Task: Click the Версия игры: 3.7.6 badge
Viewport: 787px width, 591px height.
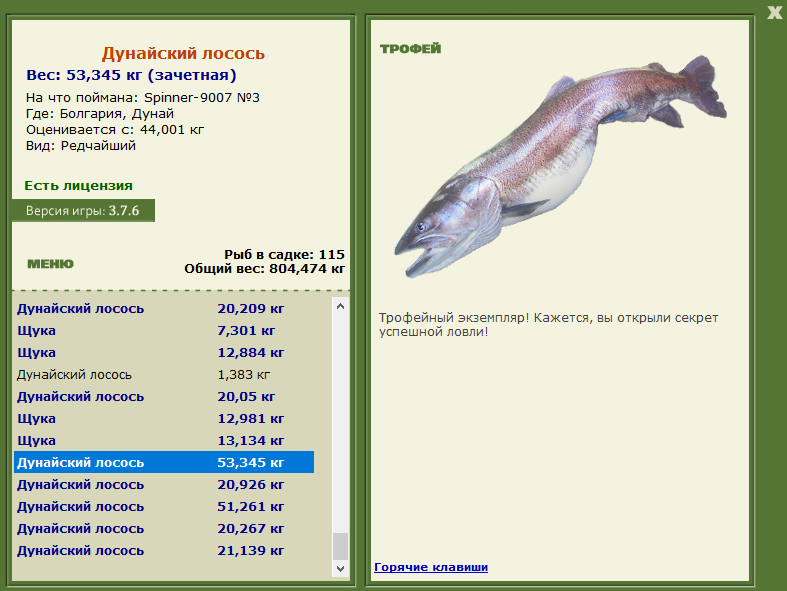Action: pyautogui.click(x=83, y=210)
